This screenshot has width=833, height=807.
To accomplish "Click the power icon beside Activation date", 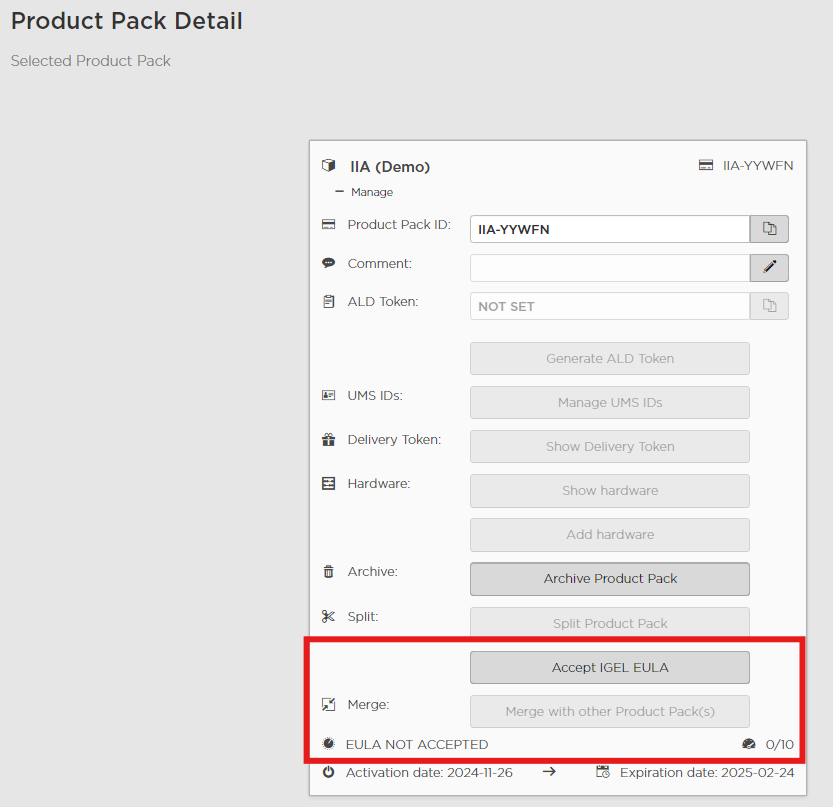I will [329, 772].
